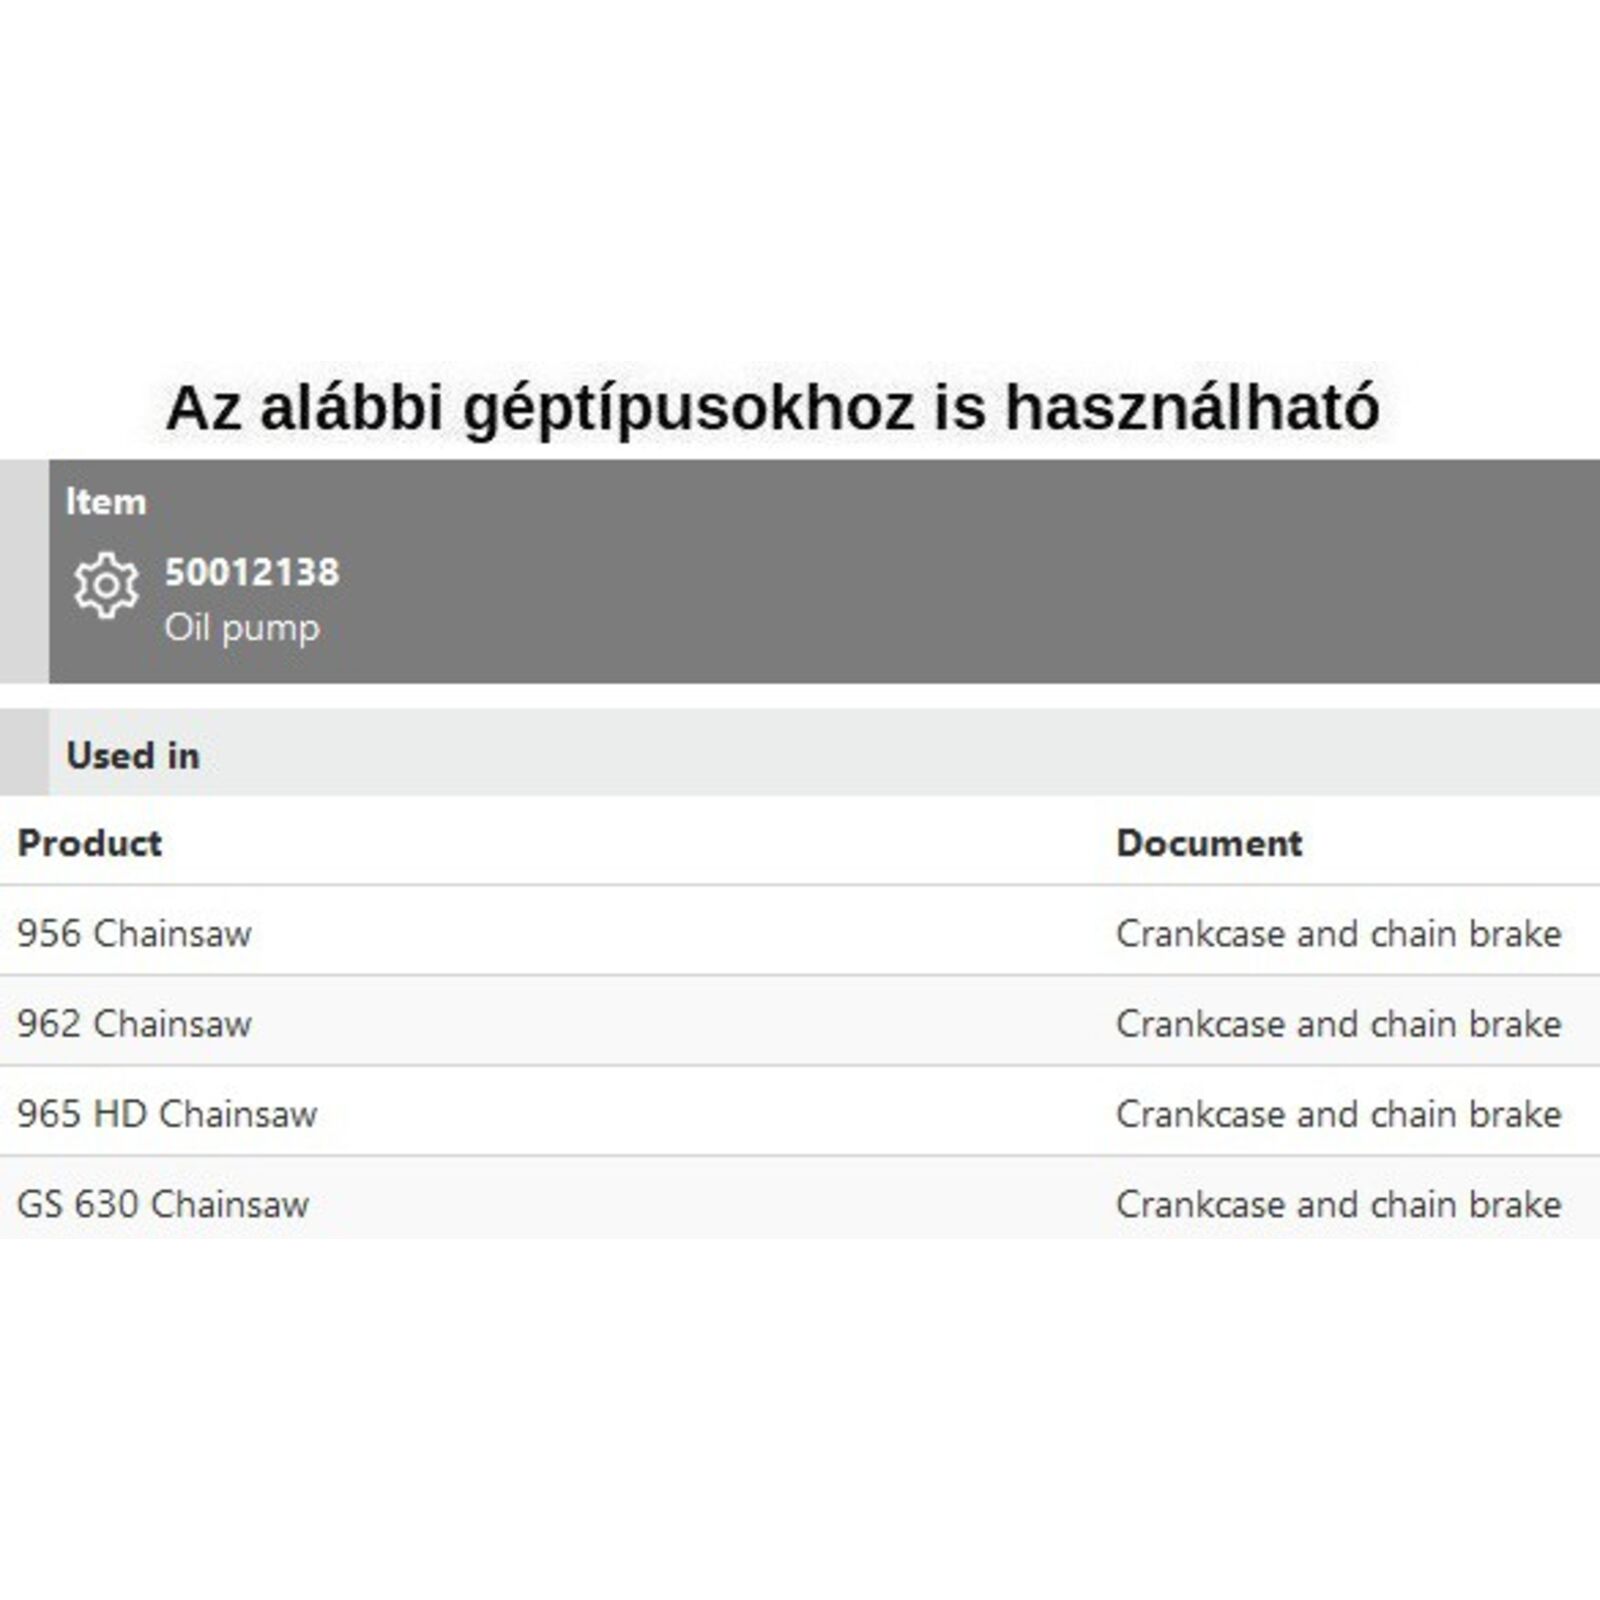The width and height of the screenshot is (1600, 1600).
Task: Click blank white area below the table
Action: tap(800, 1420)
